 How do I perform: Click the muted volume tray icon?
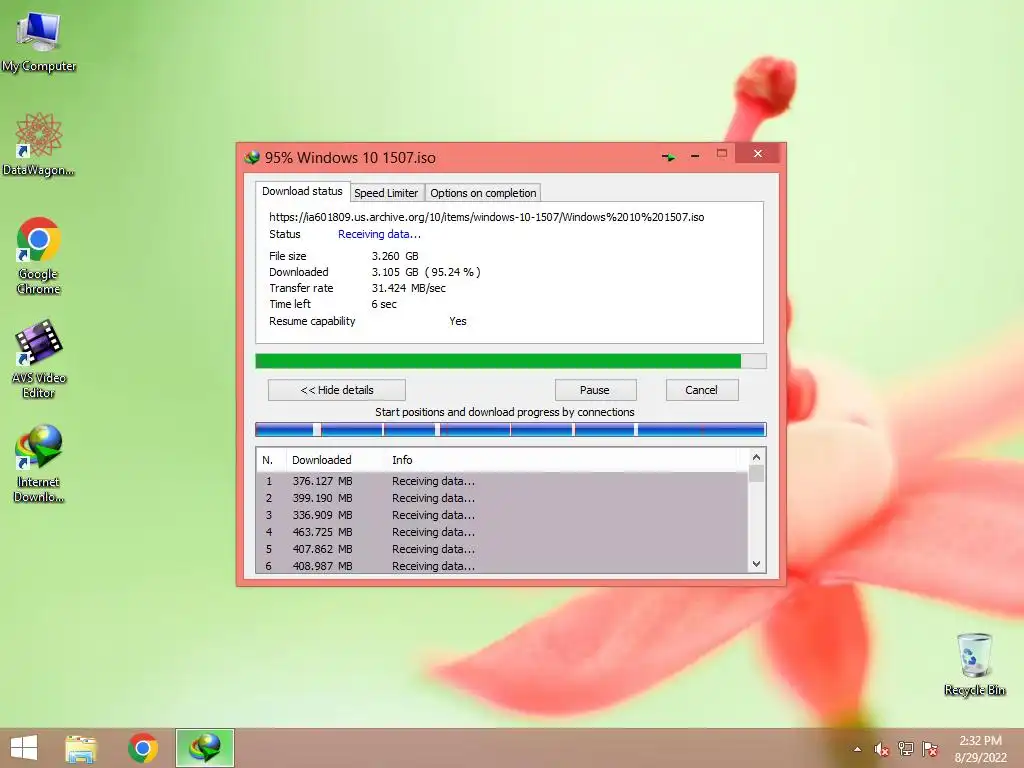point(881,749)
